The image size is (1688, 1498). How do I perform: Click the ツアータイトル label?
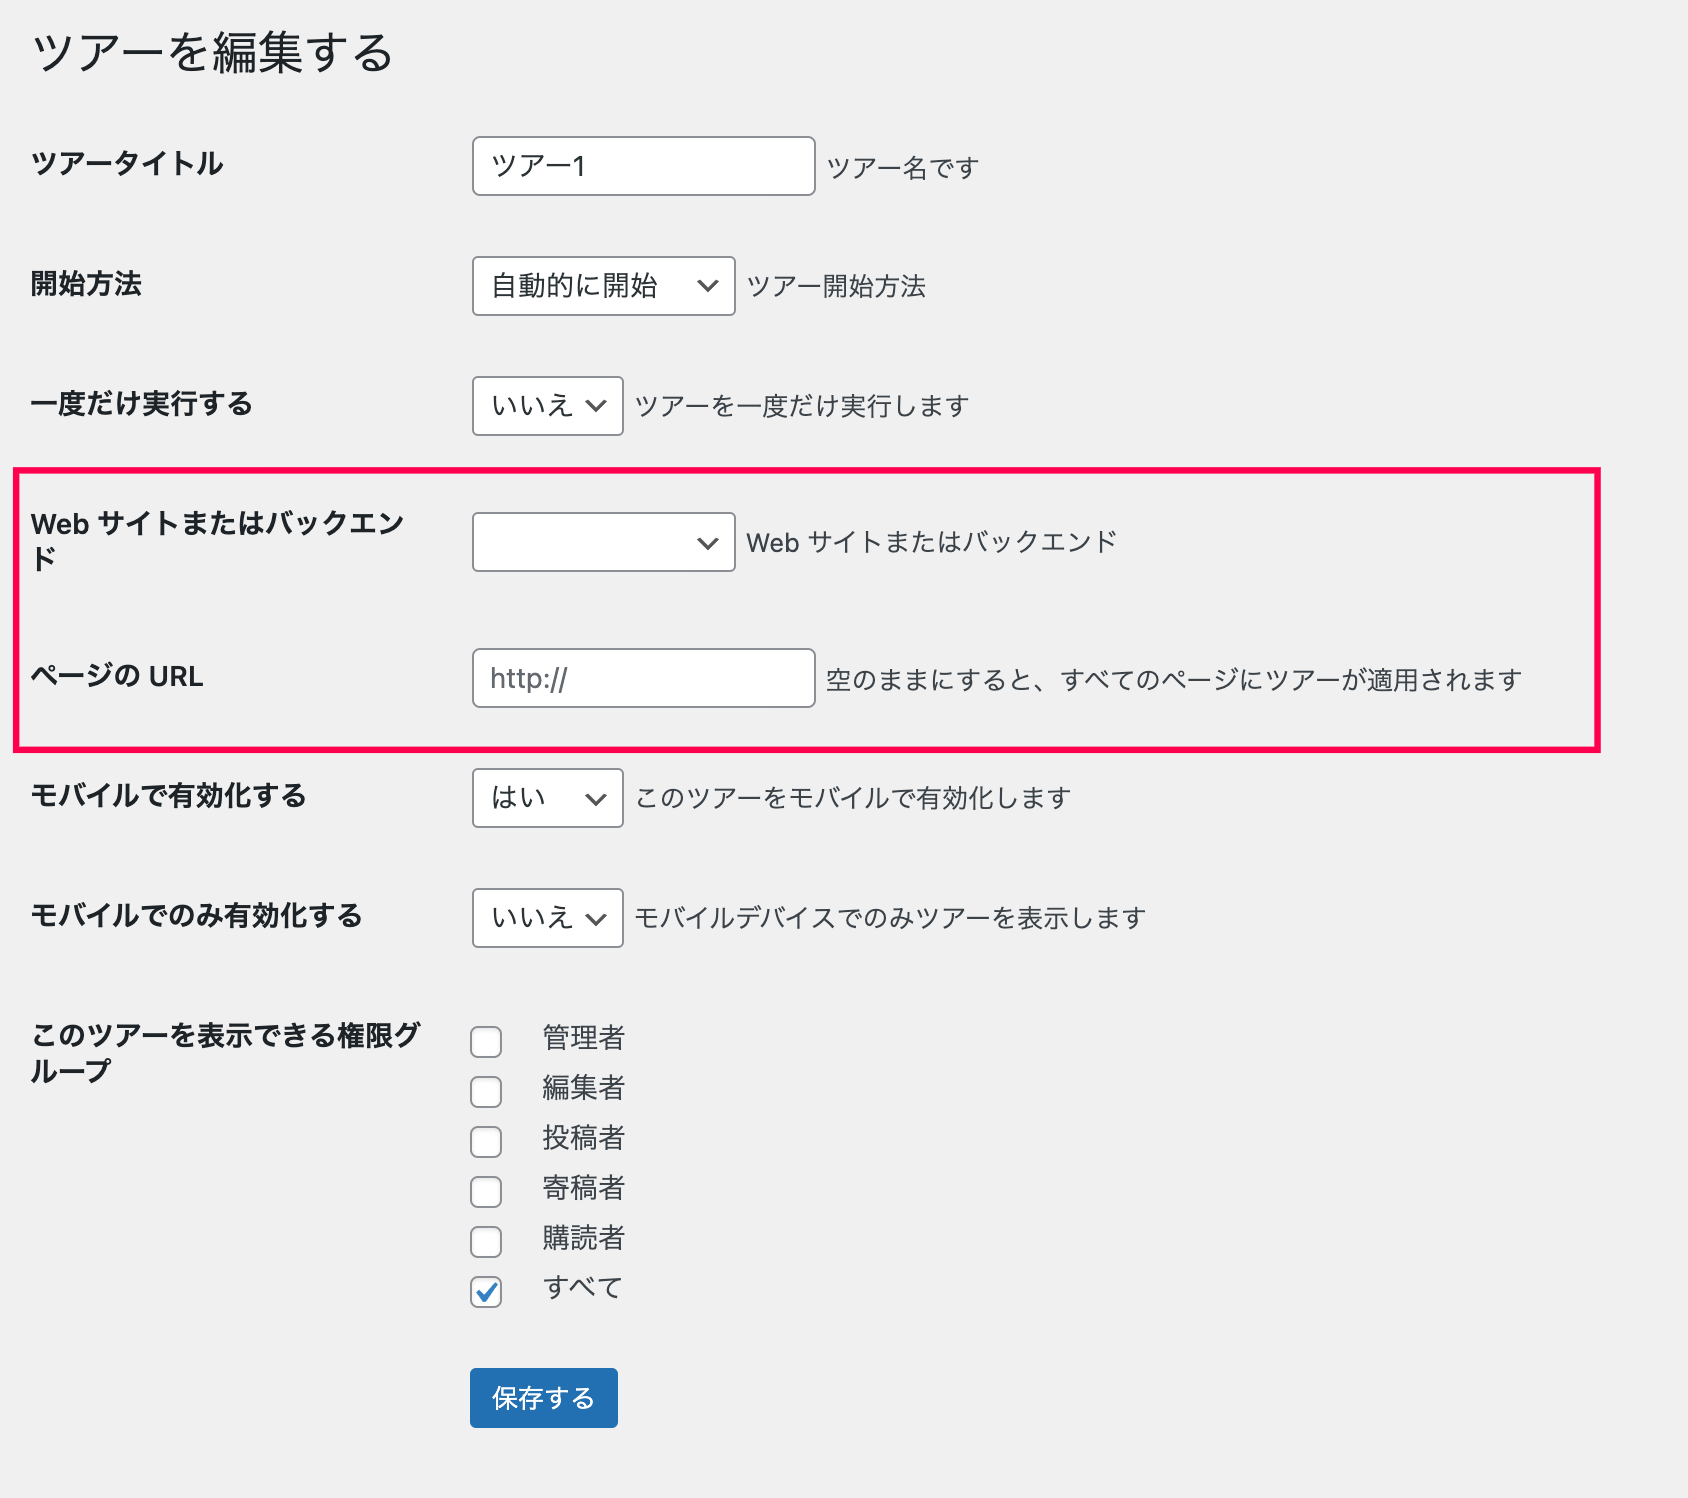127,163
